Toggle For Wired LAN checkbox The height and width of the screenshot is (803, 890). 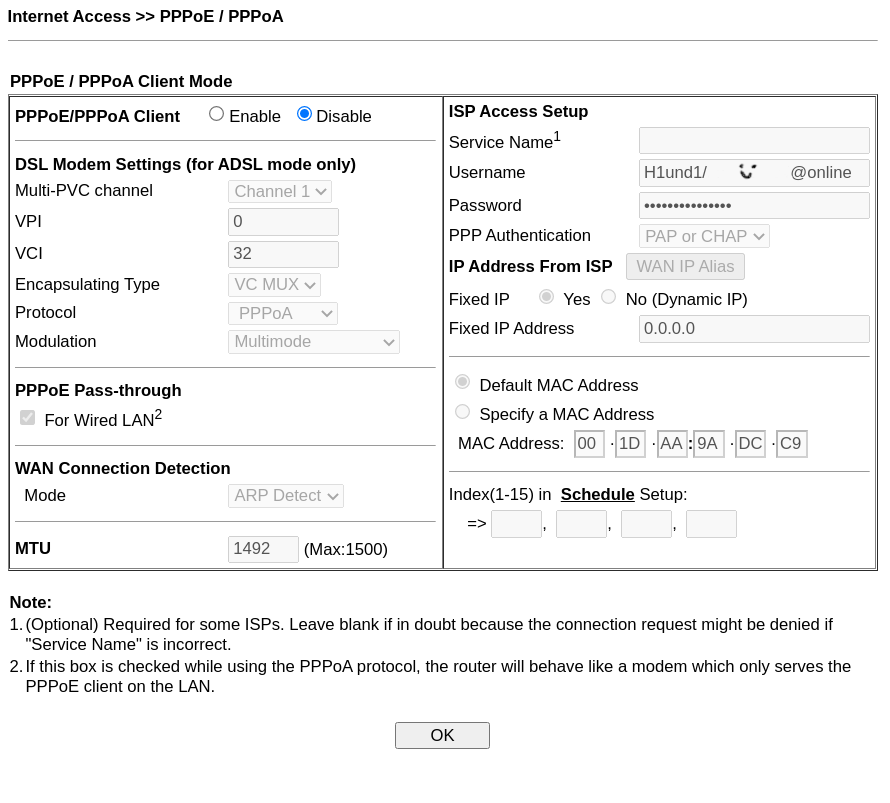click(27, 418)
